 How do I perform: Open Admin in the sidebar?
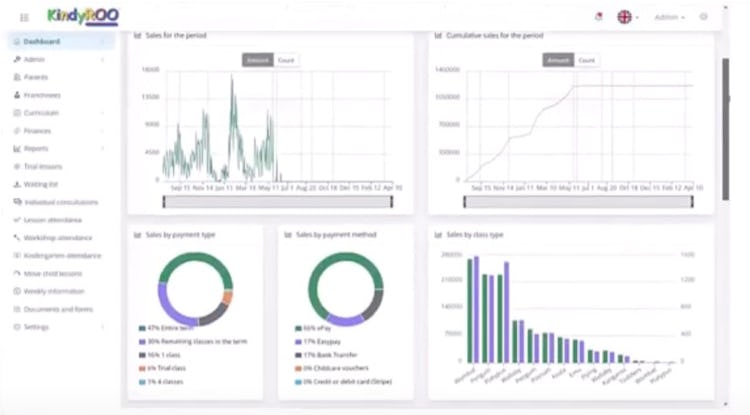pos(34,59)
